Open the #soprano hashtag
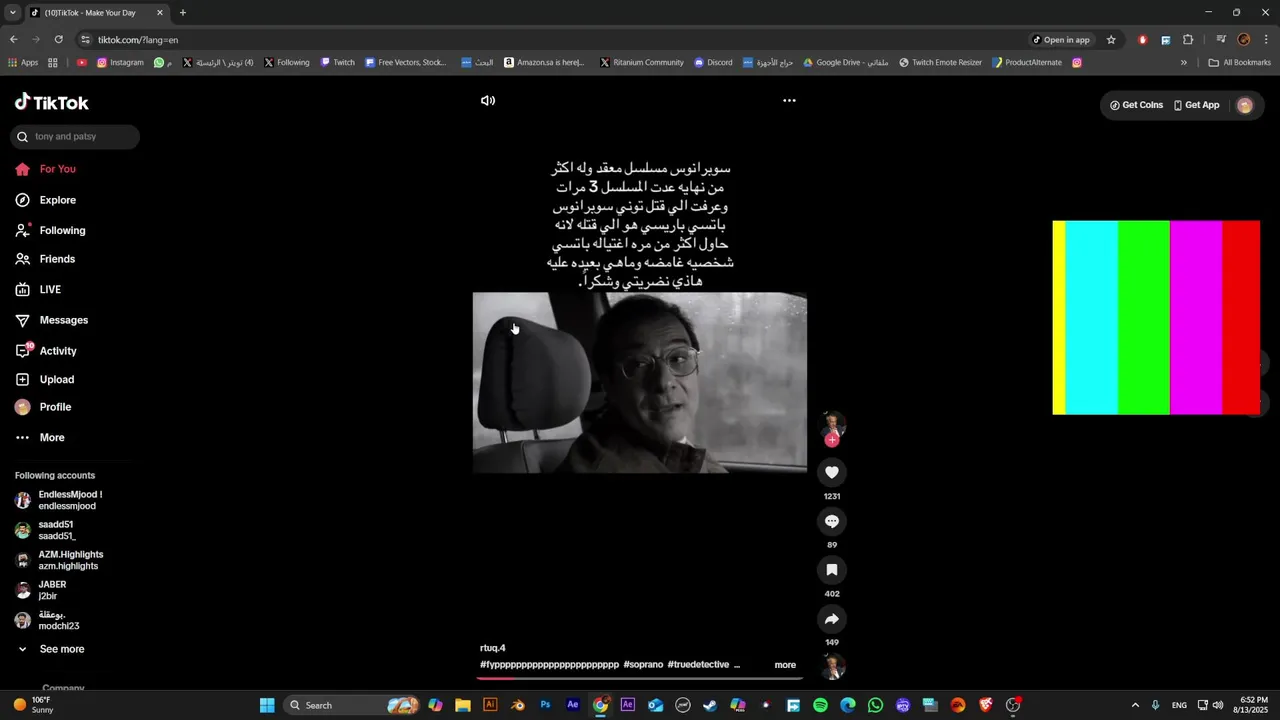 click(x=642, y=665)
